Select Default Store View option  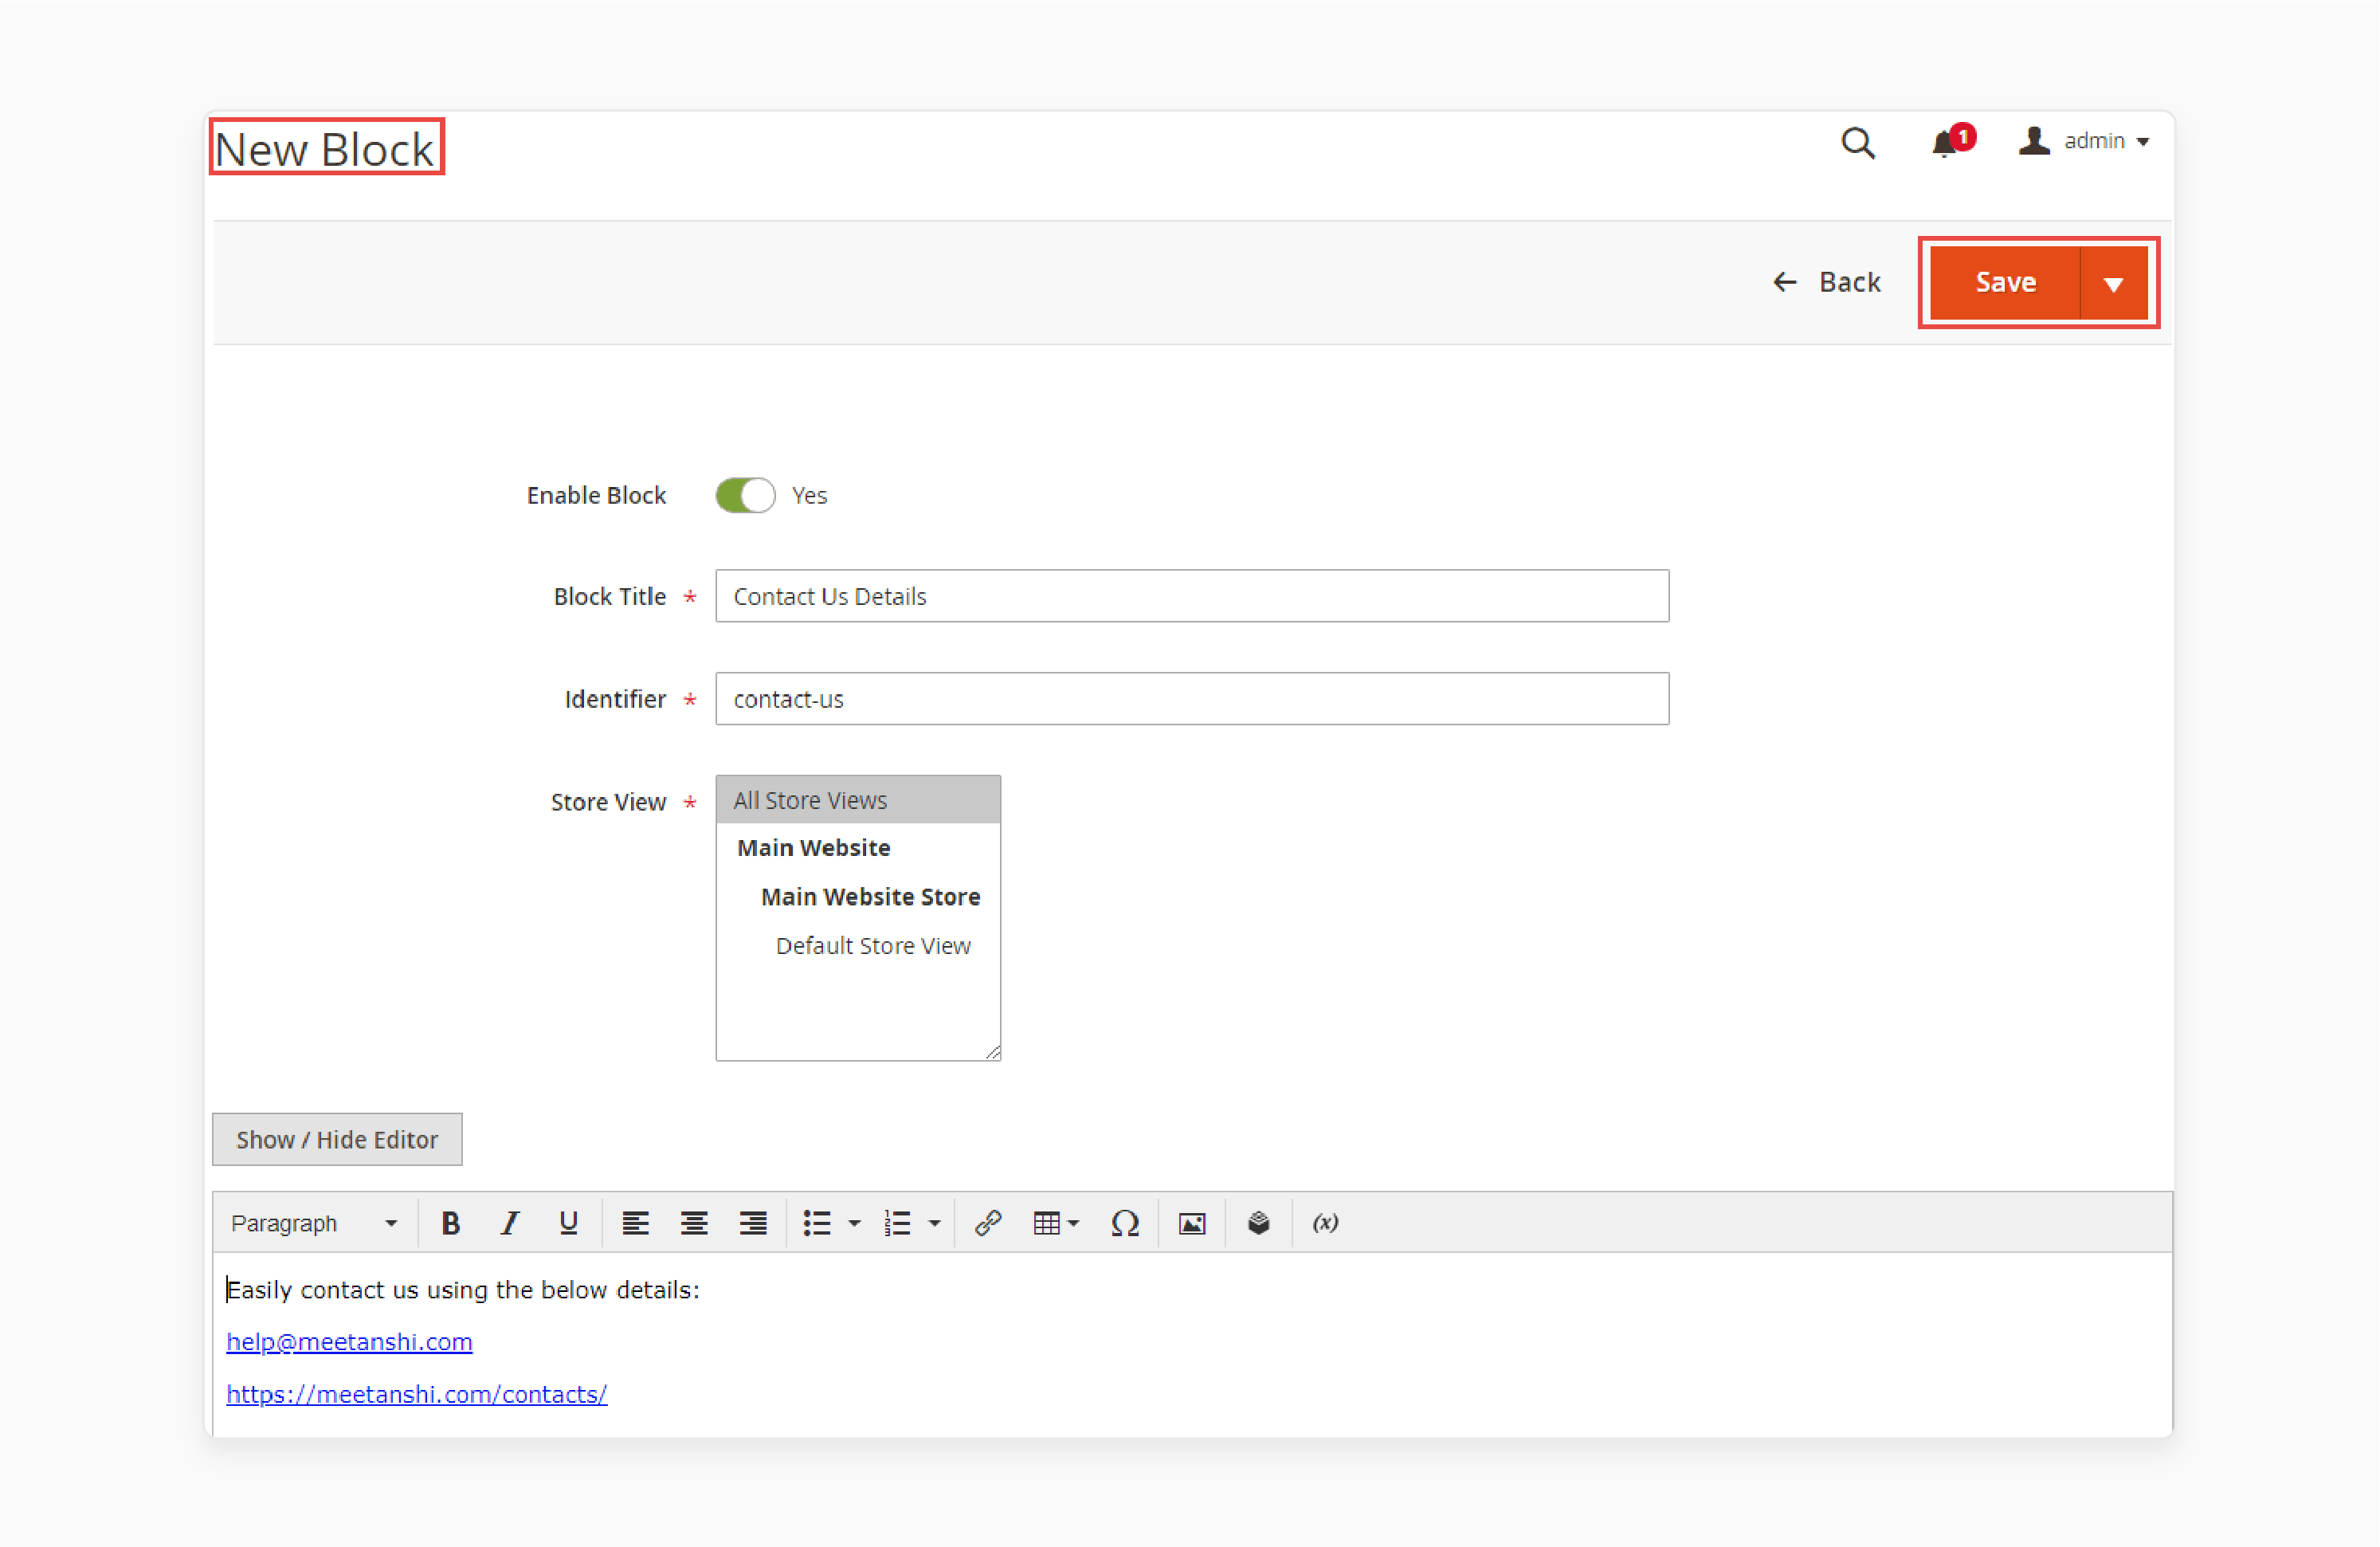[872, 945]
